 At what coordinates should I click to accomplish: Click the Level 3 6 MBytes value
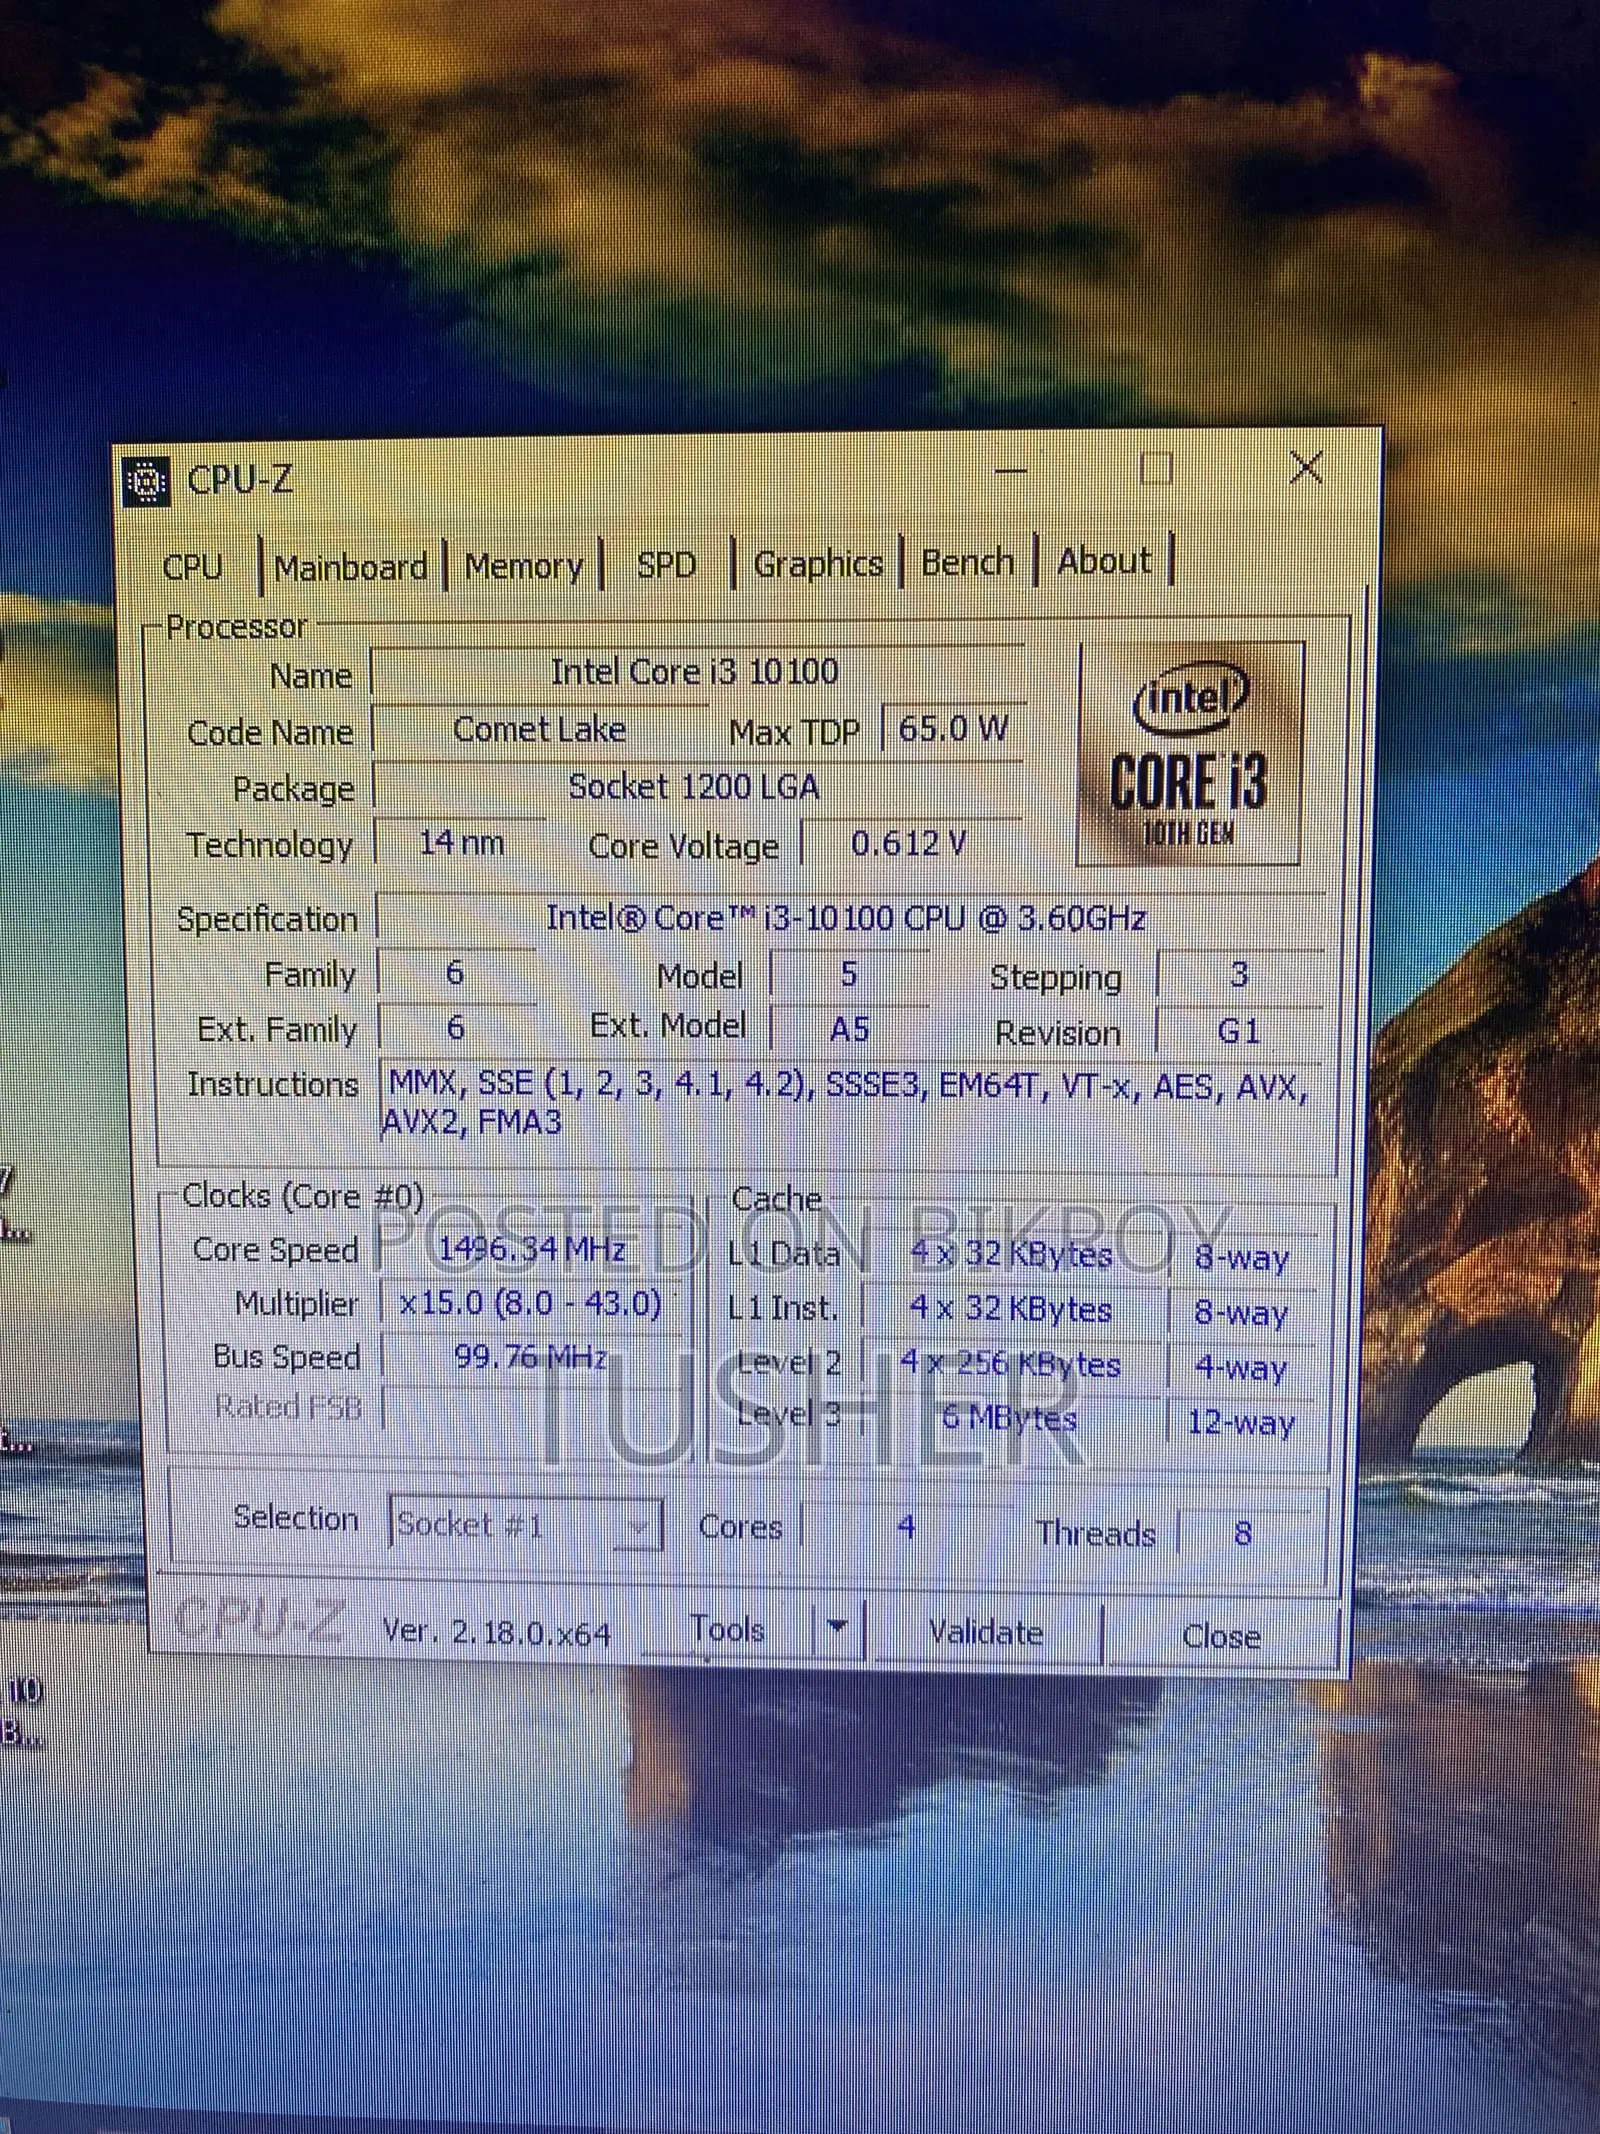click(1010, 1418)
